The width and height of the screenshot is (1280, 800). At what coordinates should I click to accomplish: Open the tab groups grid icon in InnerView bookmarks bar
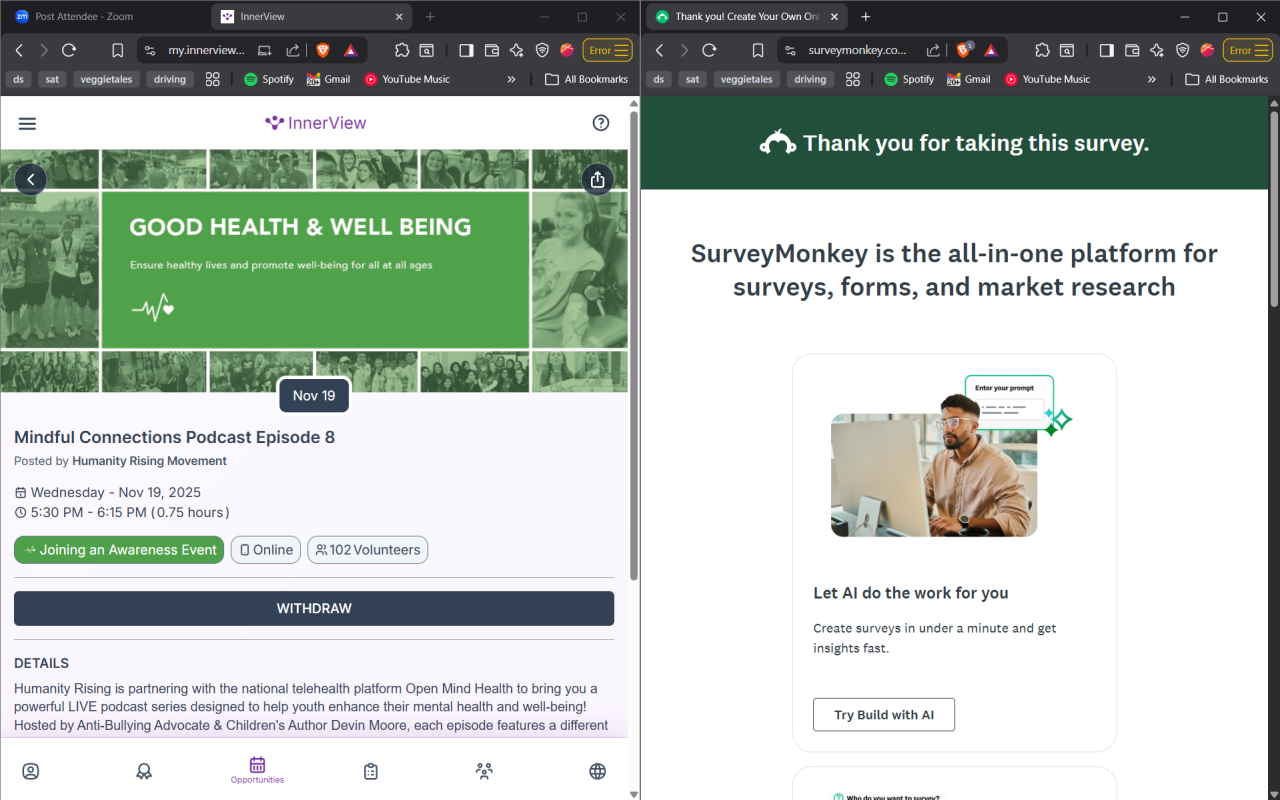pyautogui.click(x=212, y=79)
